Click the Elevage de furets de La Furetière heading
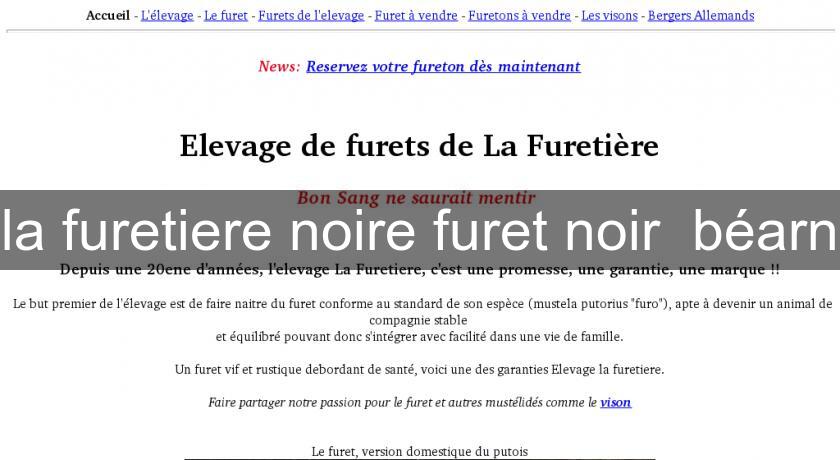 pos(419,146)
